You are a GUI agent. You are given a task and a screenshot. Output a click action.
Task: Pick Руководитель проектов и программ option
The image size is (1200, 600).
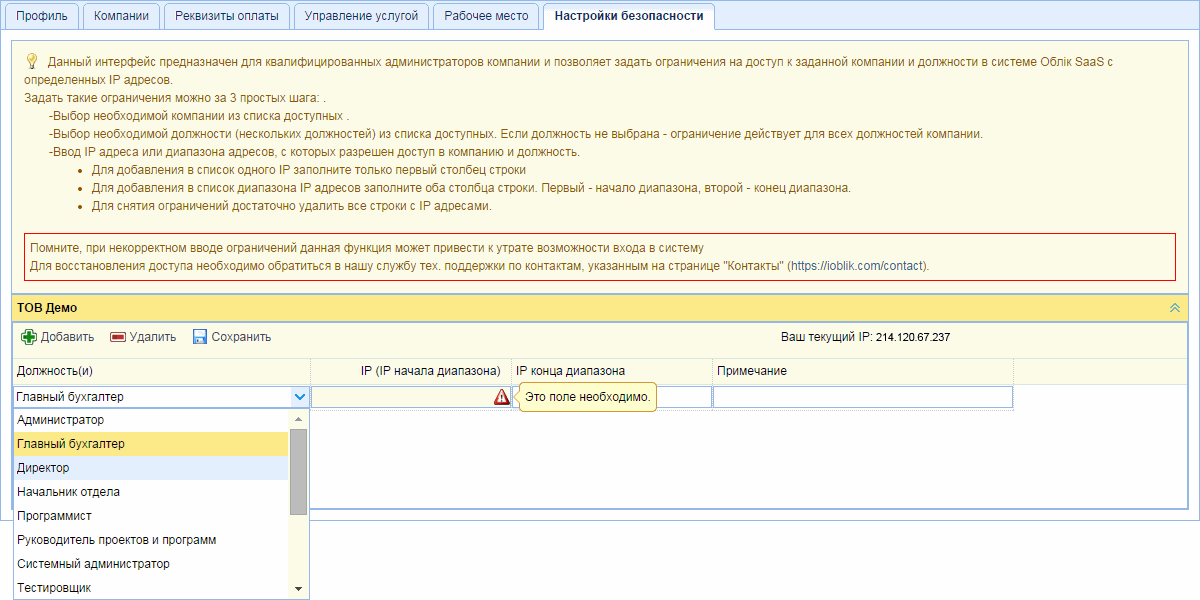tap(151, 540)
